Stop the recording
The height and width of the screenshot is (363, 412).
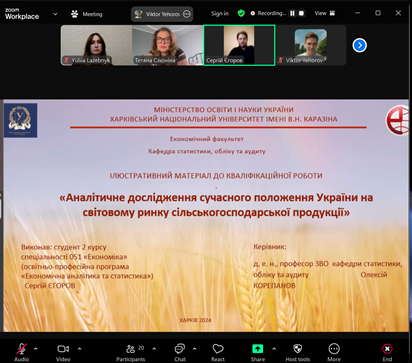tap(301, 13)
